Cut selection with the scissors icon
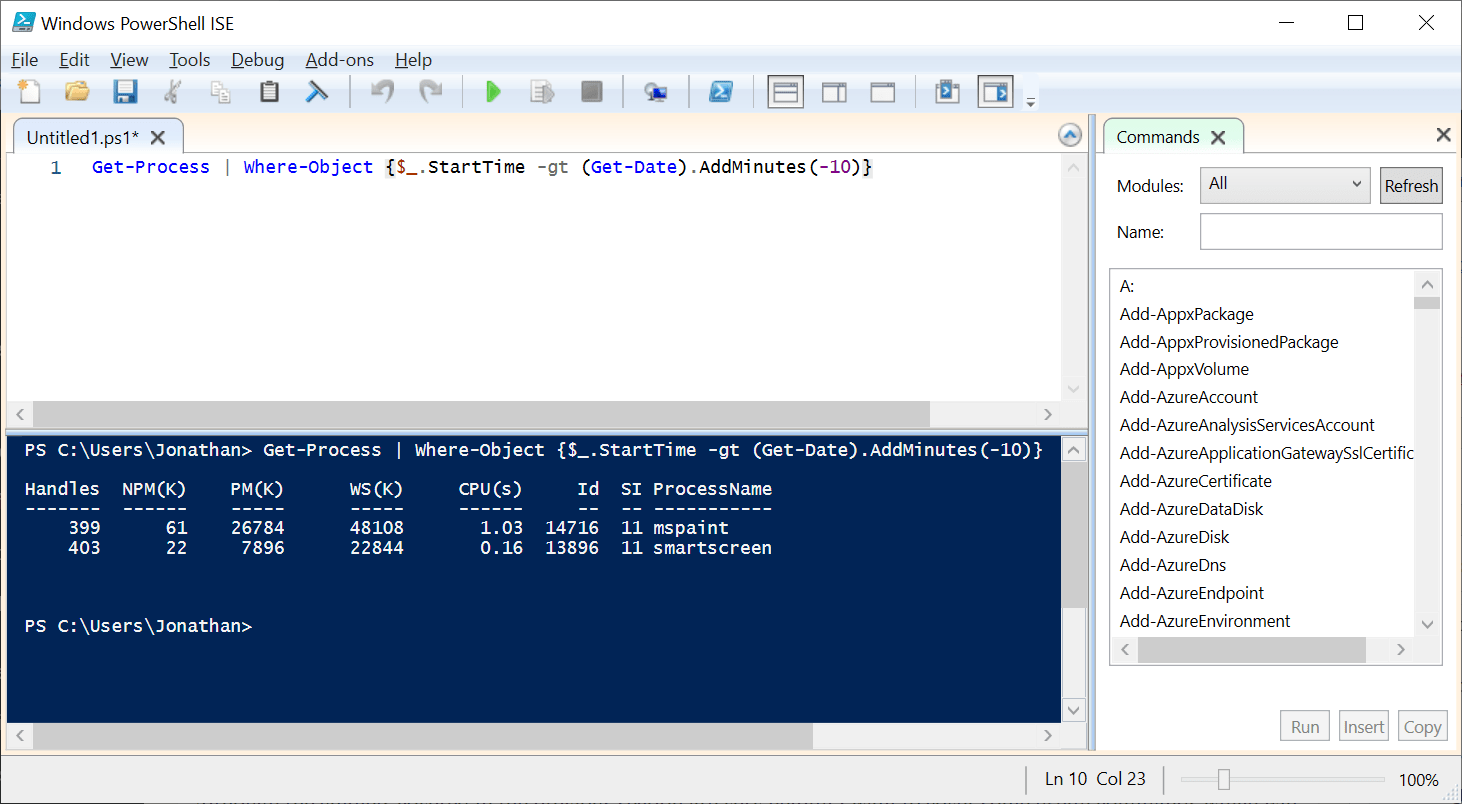 point(172,92)
